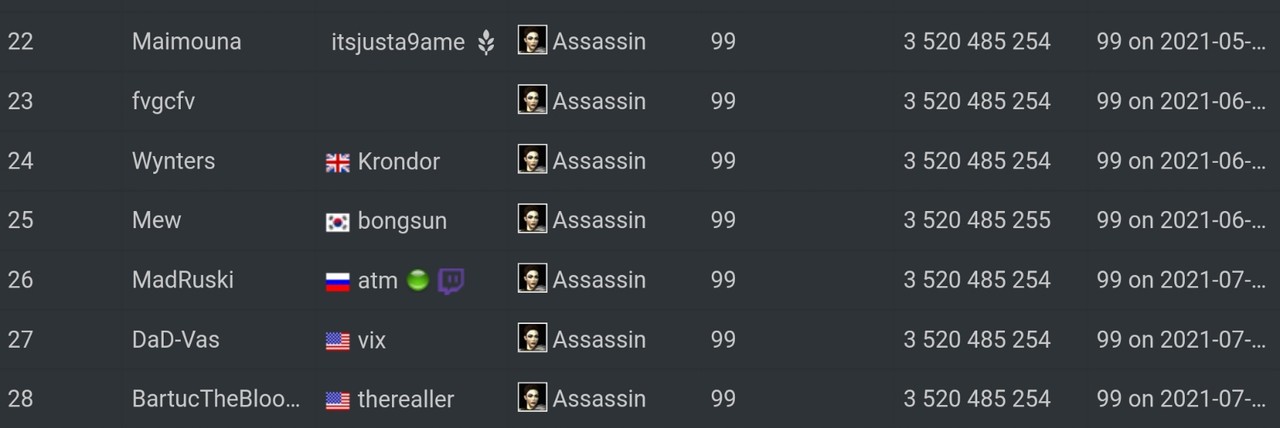Click the US flag next to vix
The height and width of the screenshot is (428, 1280).
coord(338,341)
